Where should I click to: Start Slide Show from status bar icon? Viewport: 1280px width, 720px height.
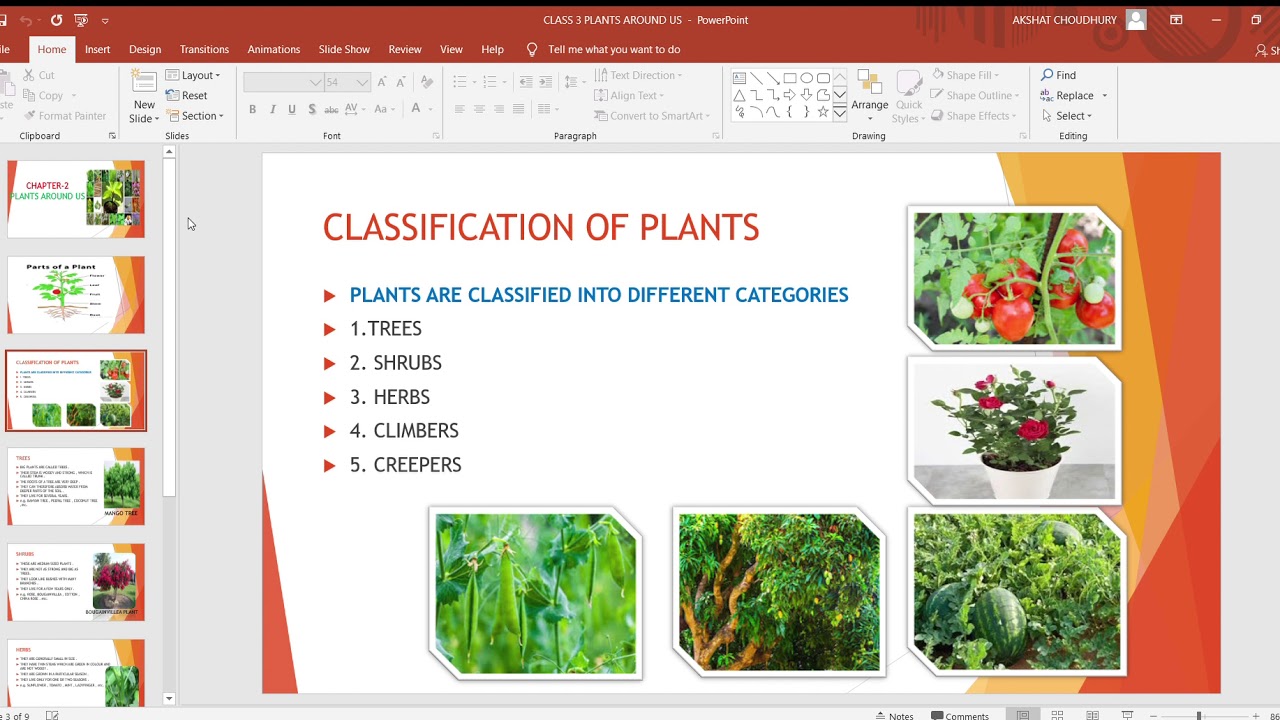(x=1127, y=715)
